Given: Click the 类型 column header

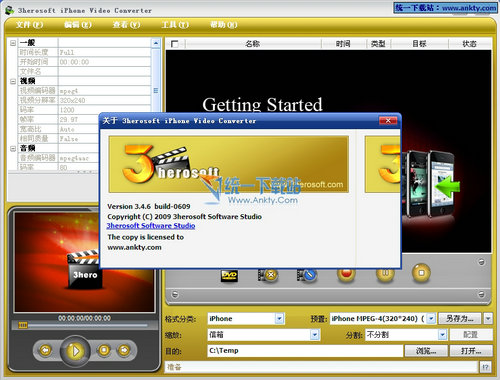Looking at the screenshot, I should coord(378,44).
